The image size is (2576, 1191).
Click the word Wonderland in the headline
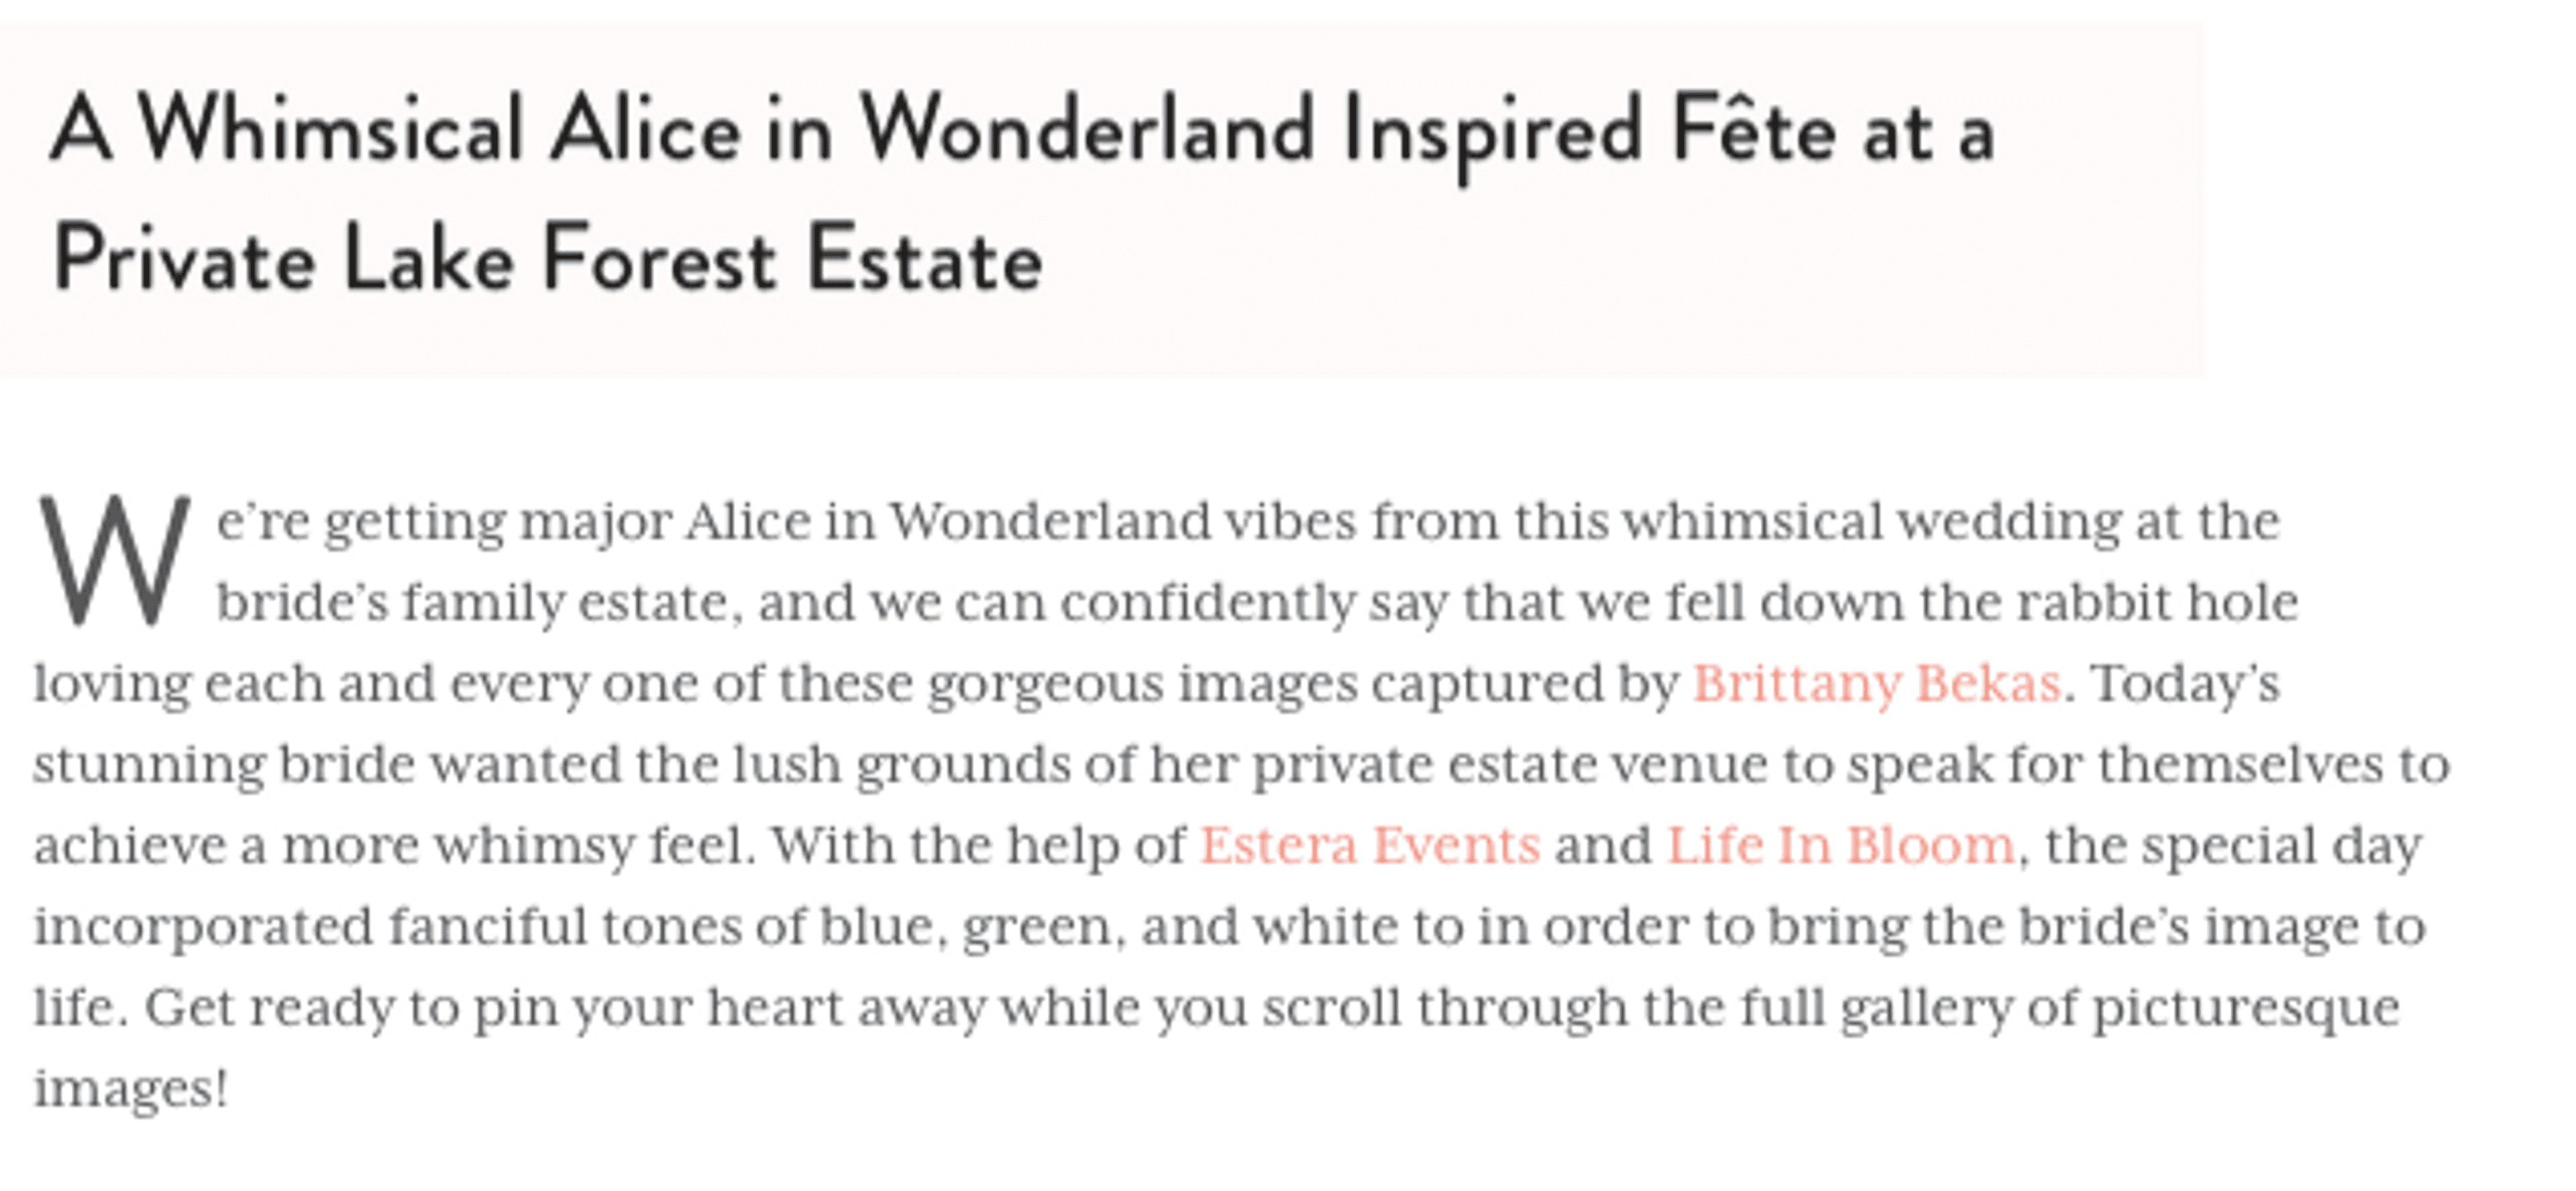[1087, 131]
